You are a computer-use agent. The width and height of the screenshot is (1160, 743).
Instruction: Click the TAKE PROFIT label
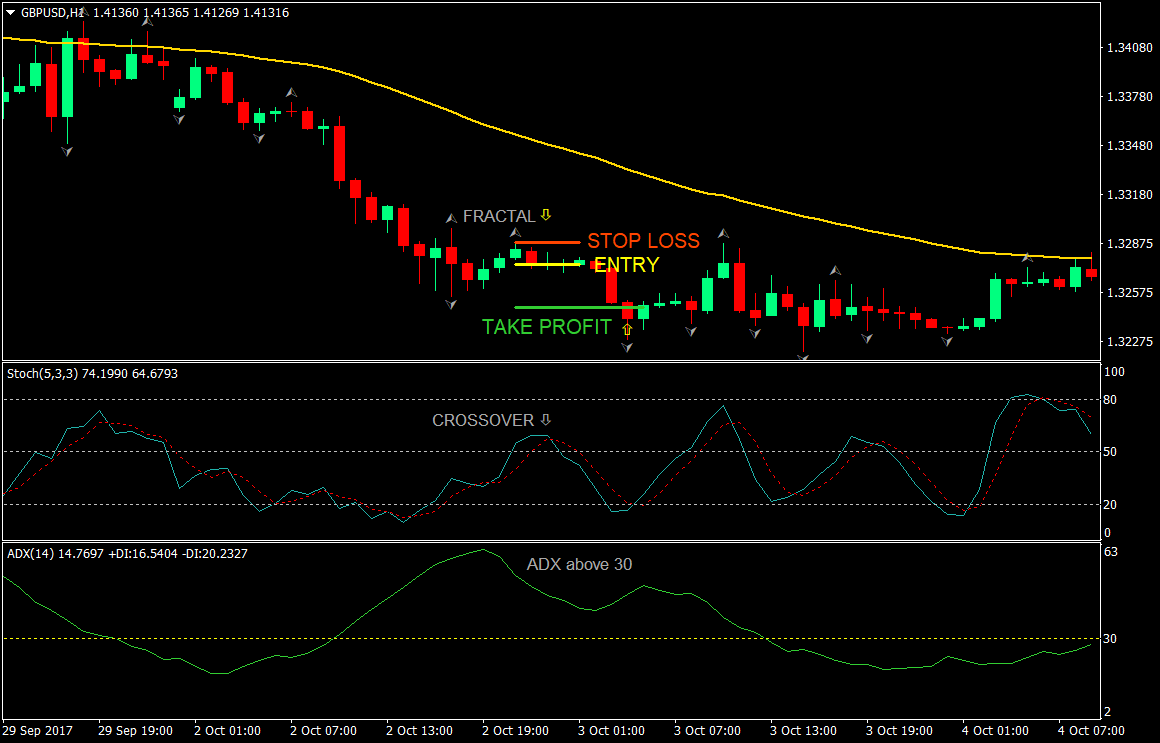tap(546, 327)
